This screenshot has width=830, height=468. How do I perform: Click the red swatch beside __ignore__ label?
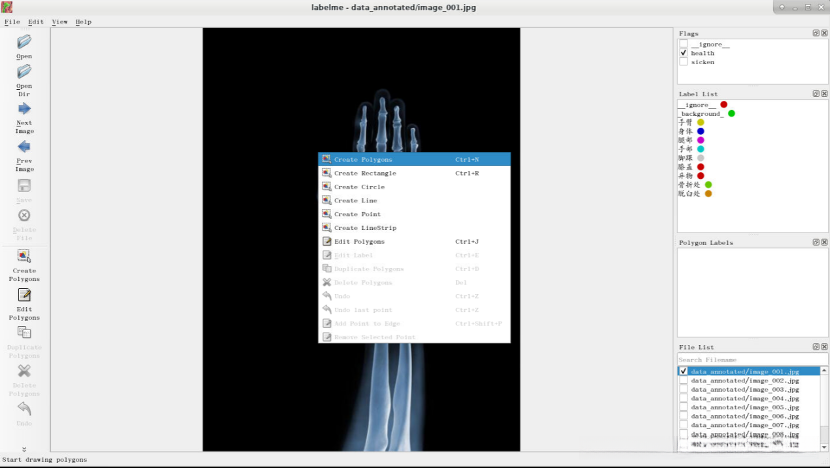click(x=724, y=104)
